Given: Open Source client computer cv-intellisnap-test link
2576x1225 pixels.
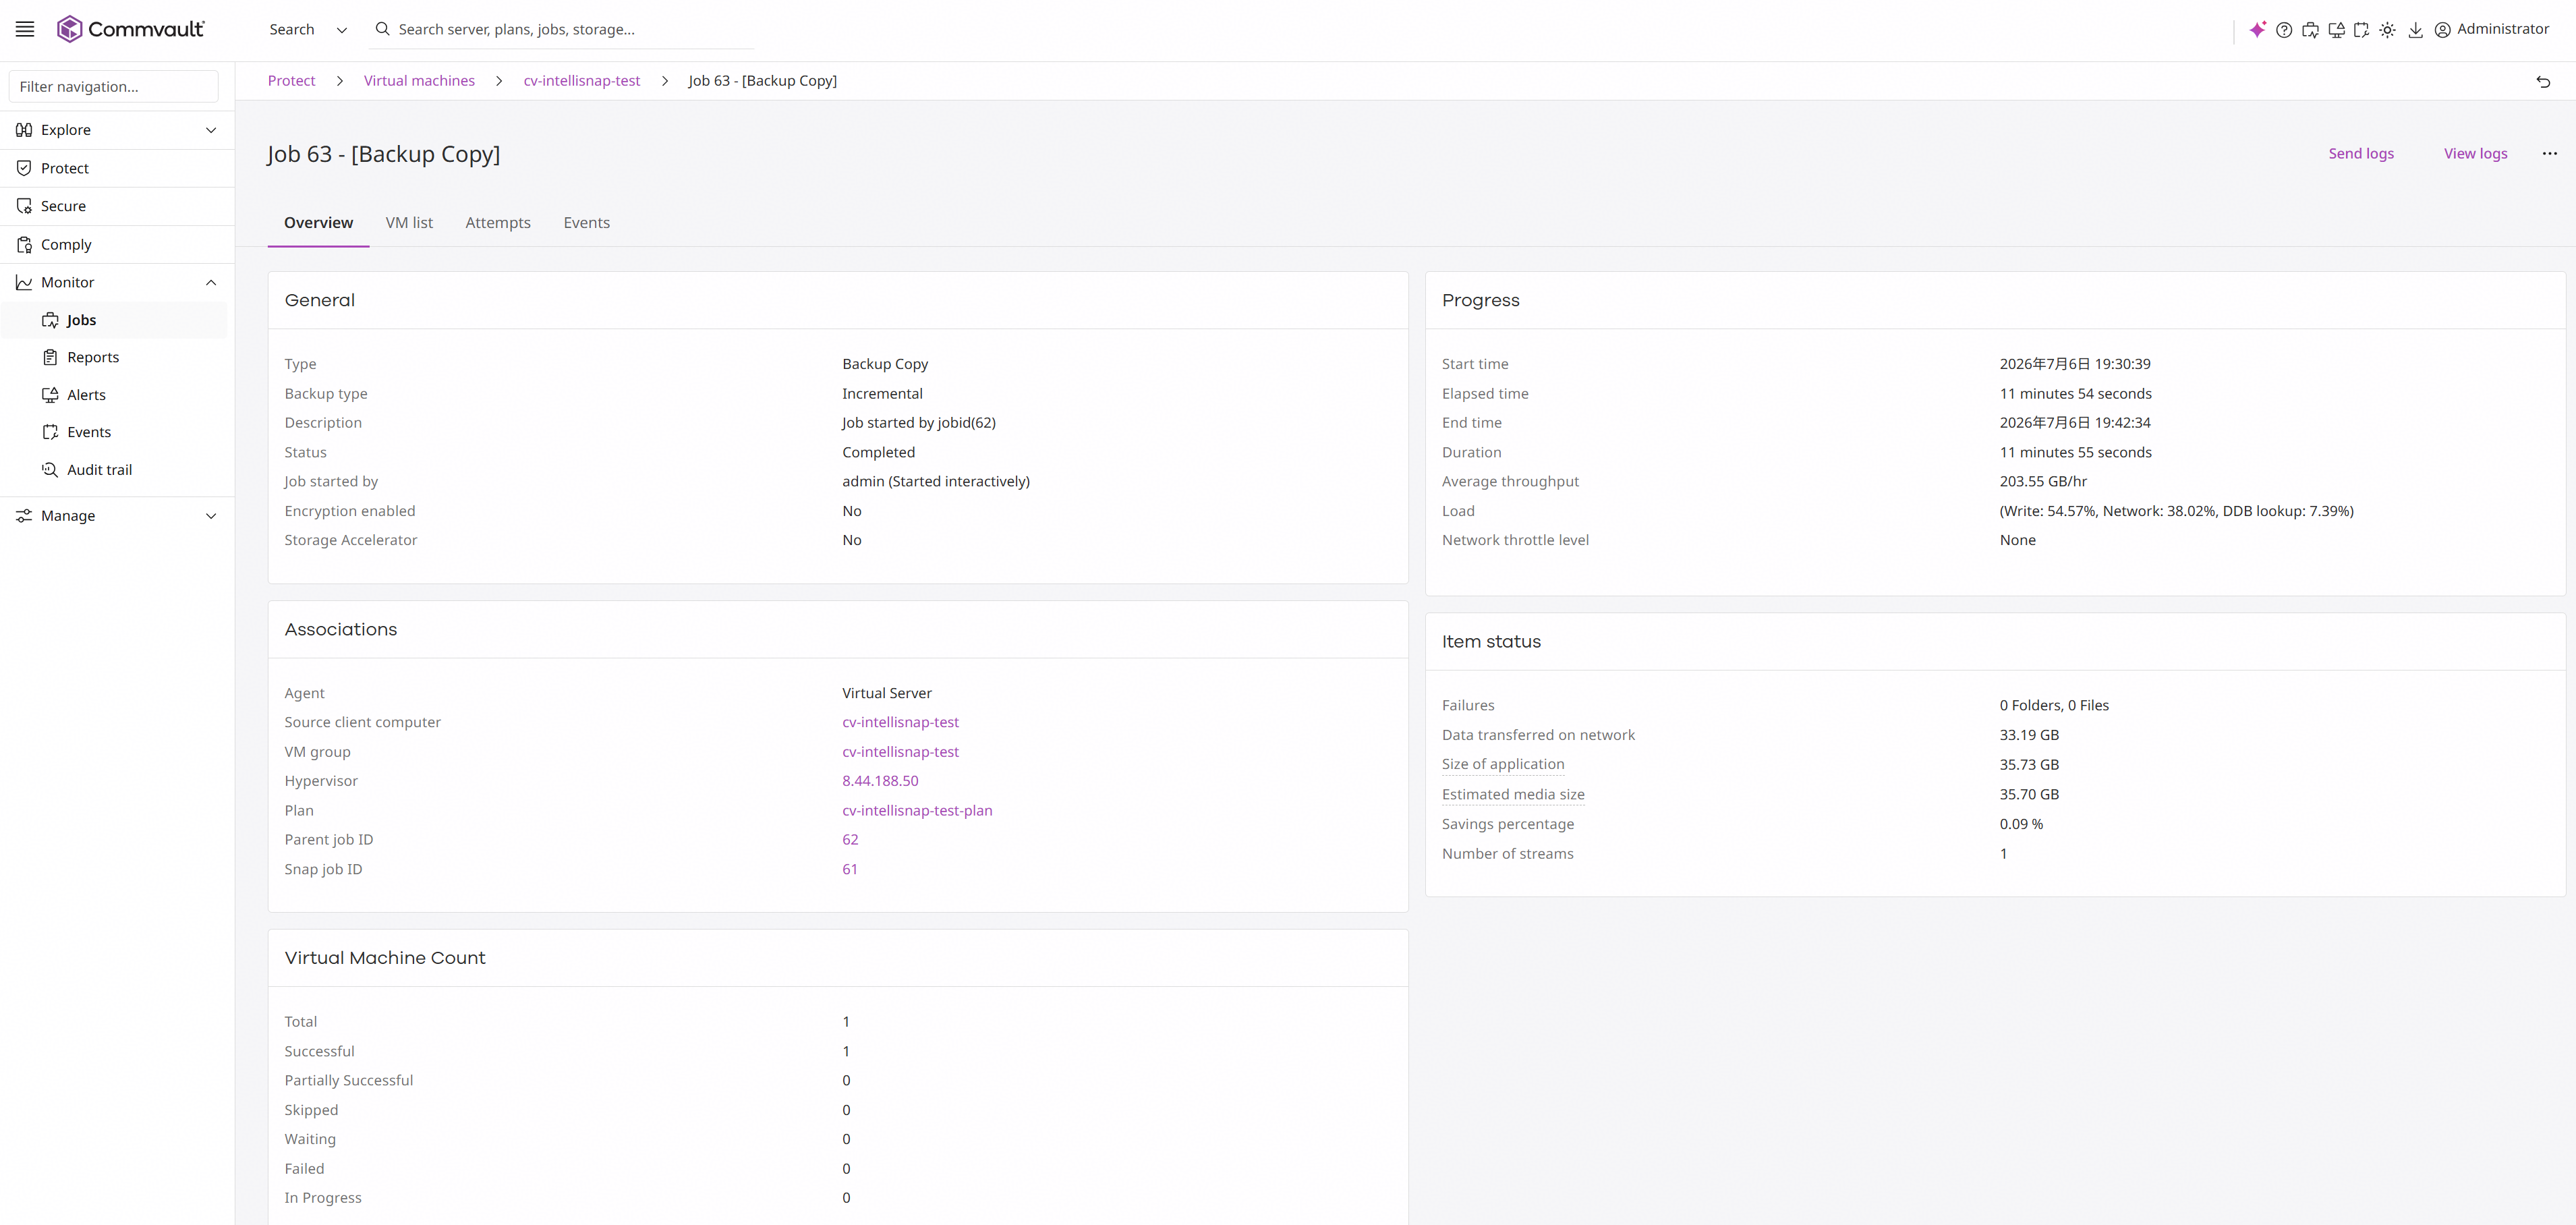Looking at the screenshot, I should tap(900, 722).
